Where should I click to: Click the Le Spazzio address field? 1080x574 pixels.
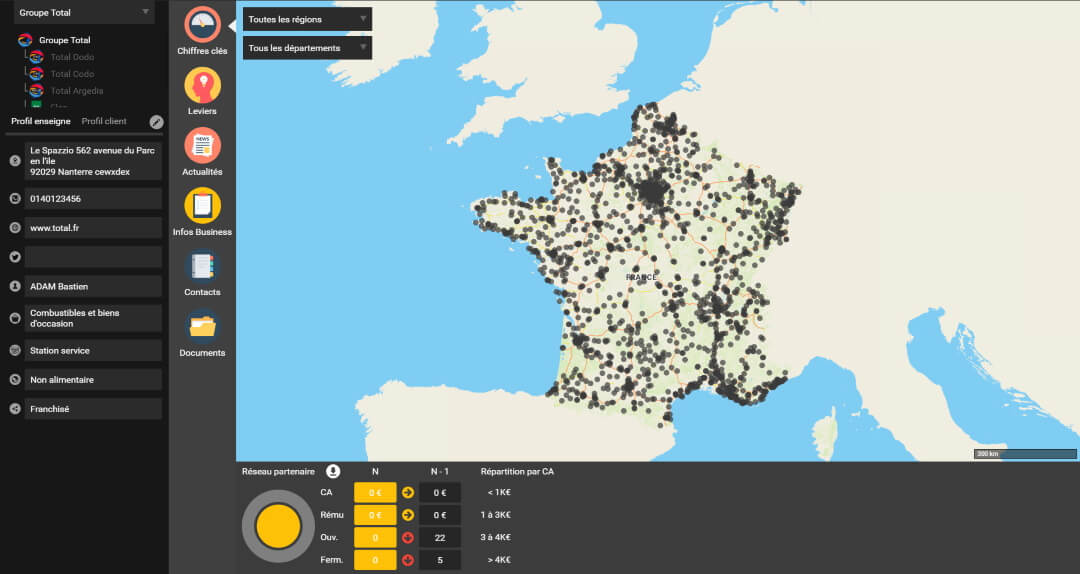click(93, 161)
